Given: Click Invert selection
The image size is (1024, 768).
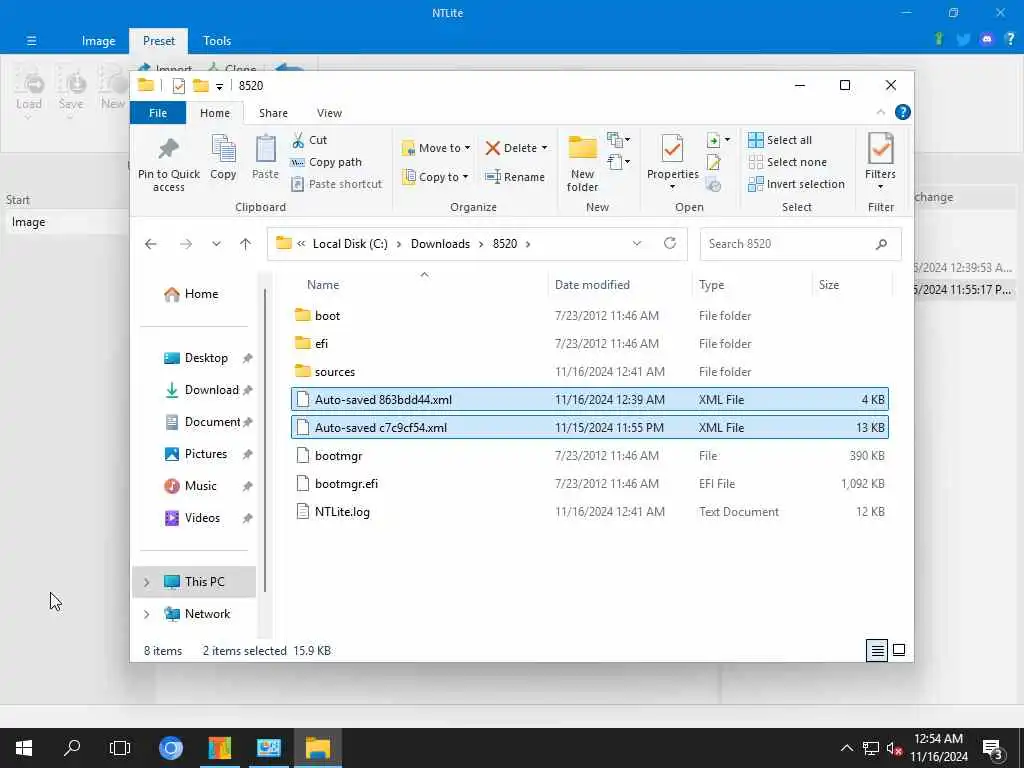Looking at the screenshot, I should [796, 184].
